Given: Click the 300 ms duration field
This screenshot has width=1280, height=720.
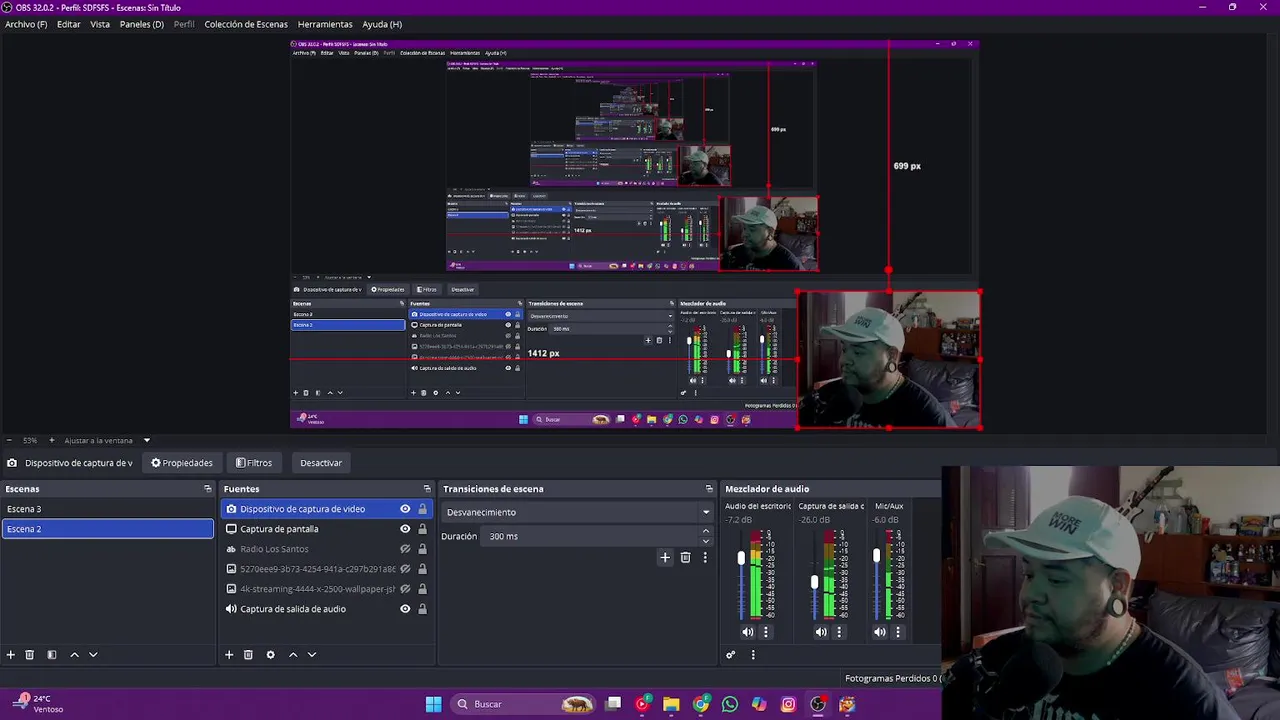Looking at the screenshot, I should (590, 536).
